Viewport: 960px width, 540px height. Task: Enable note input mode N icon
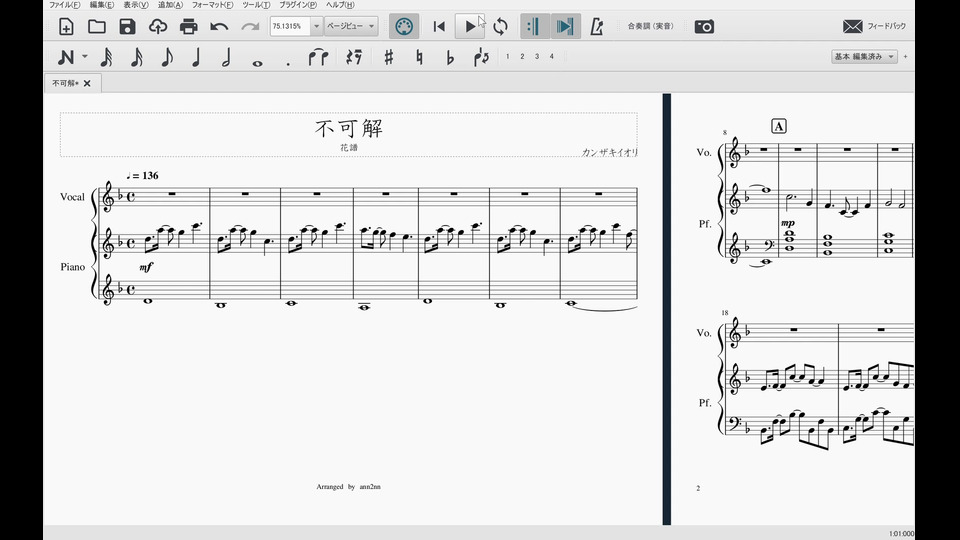tap(66, 57)
